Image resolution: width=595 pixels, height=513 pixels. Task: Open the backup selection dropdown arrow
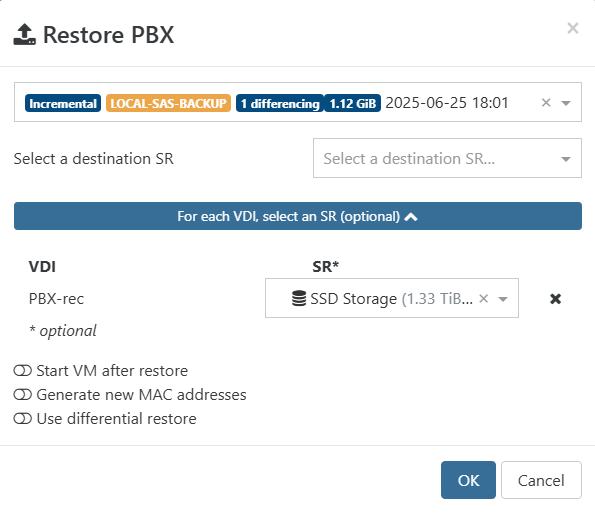[566, 103]
